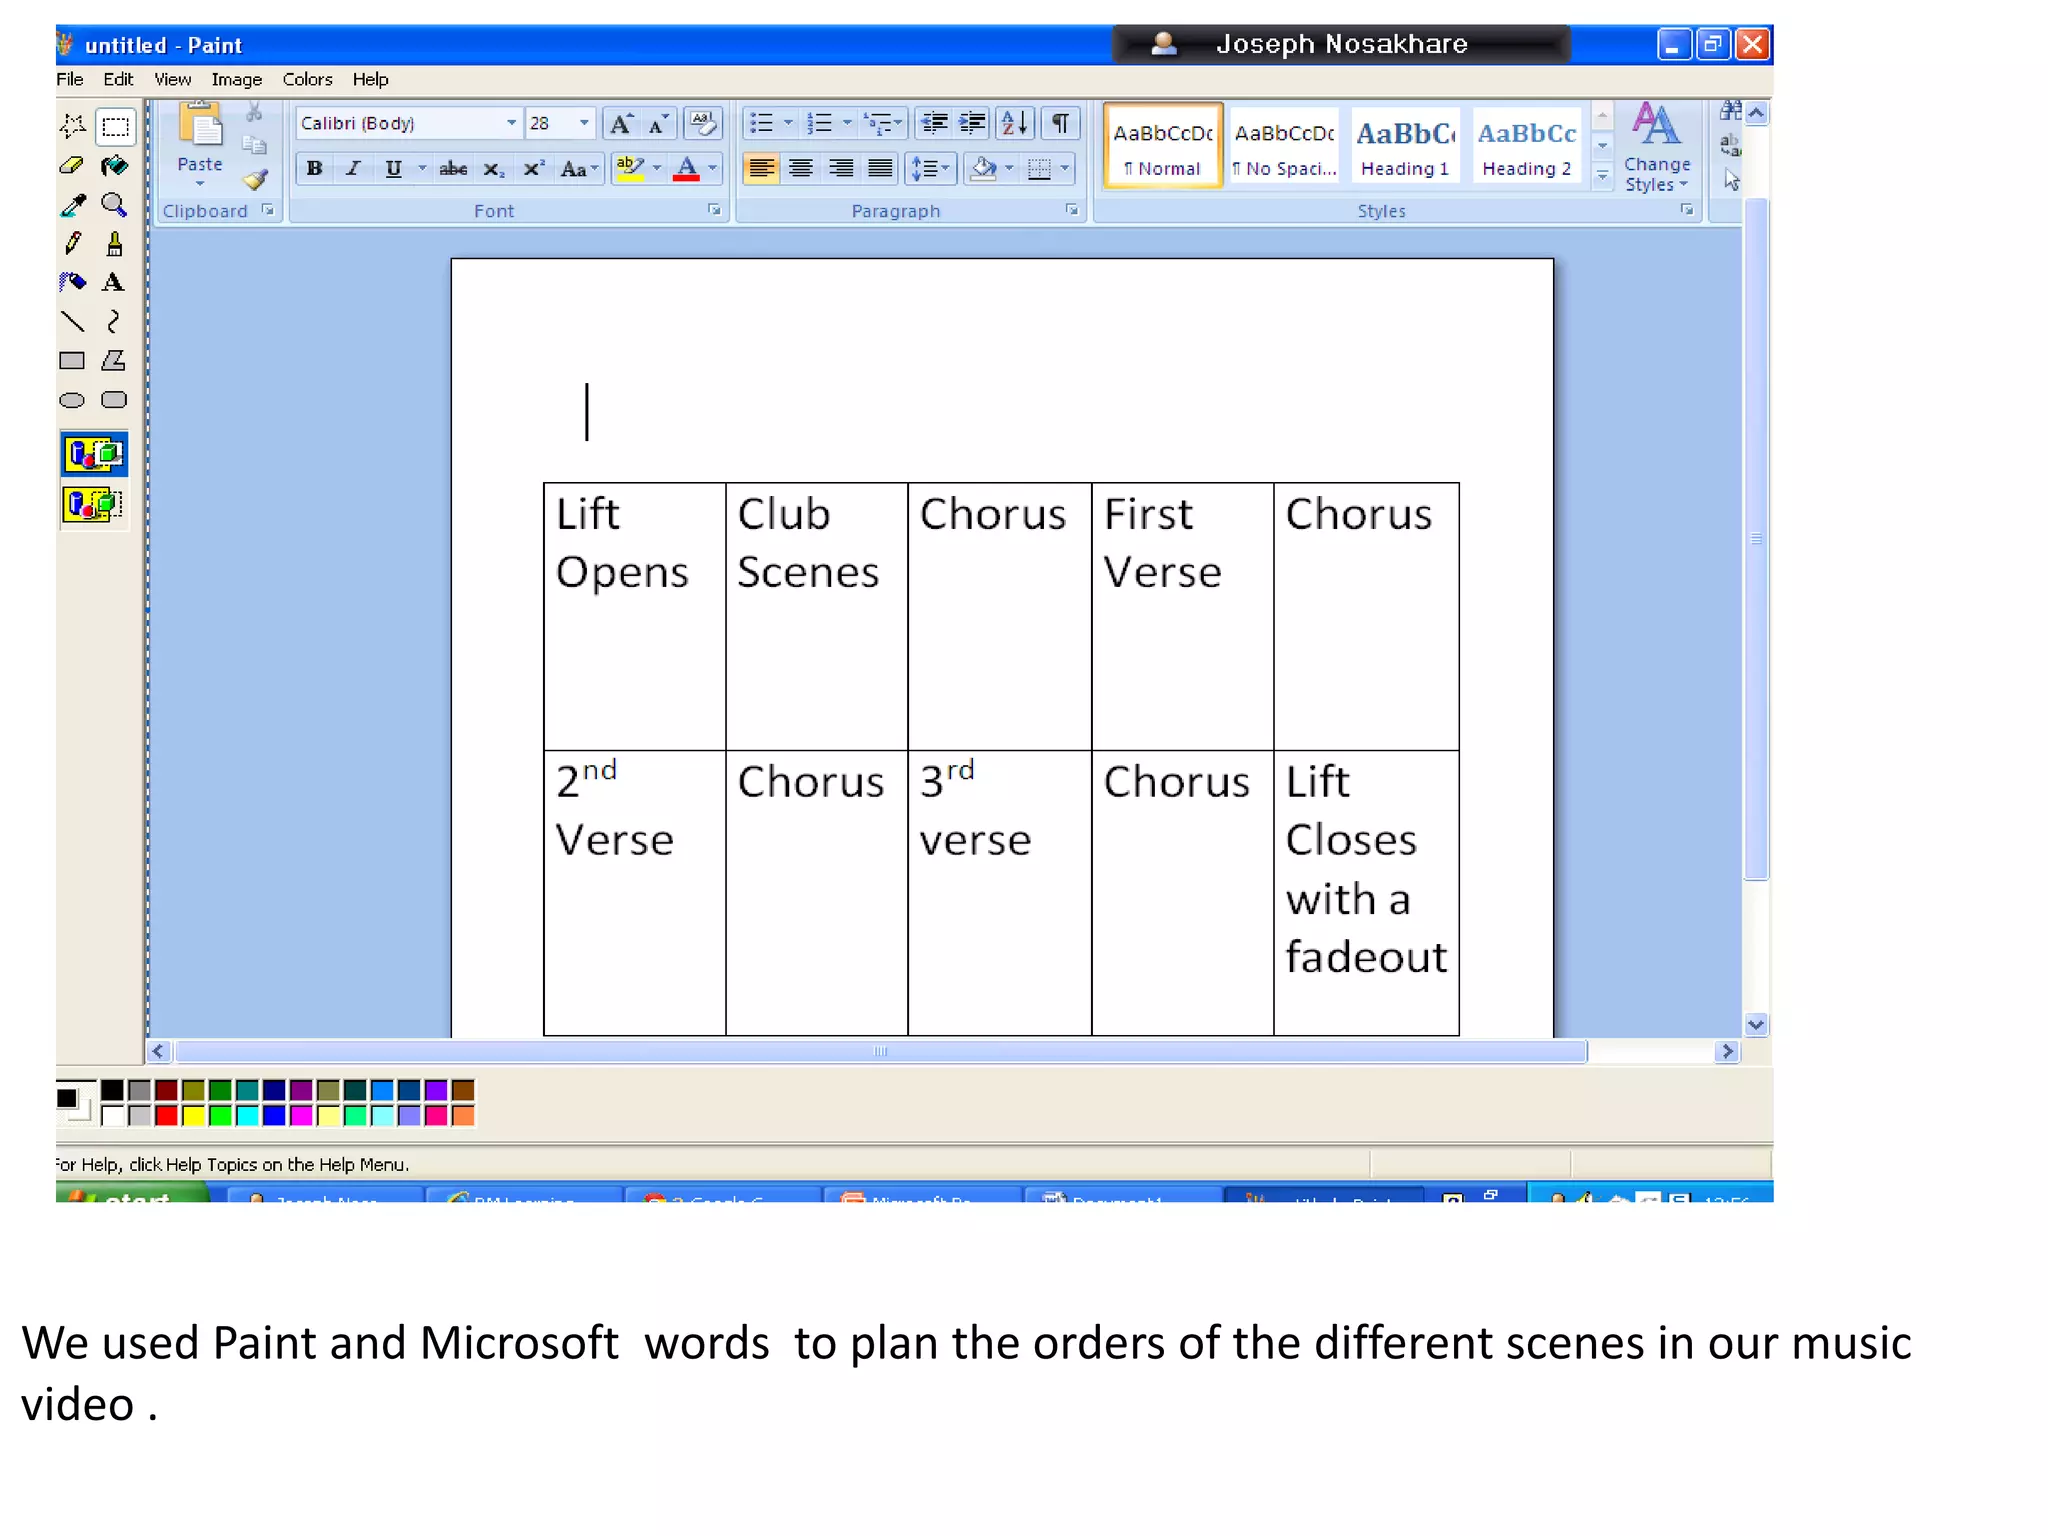2048x1536 pixels.
Task: Apply the Normal style
Action: (x=1163, y=146)
